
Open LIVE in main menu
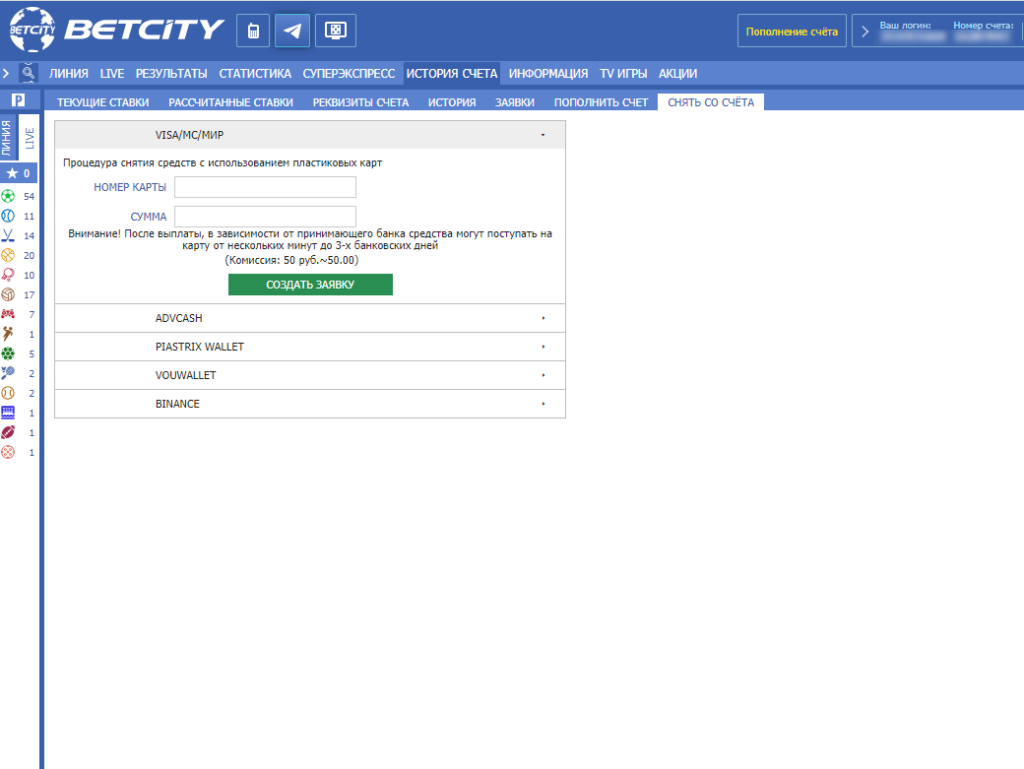112,74
